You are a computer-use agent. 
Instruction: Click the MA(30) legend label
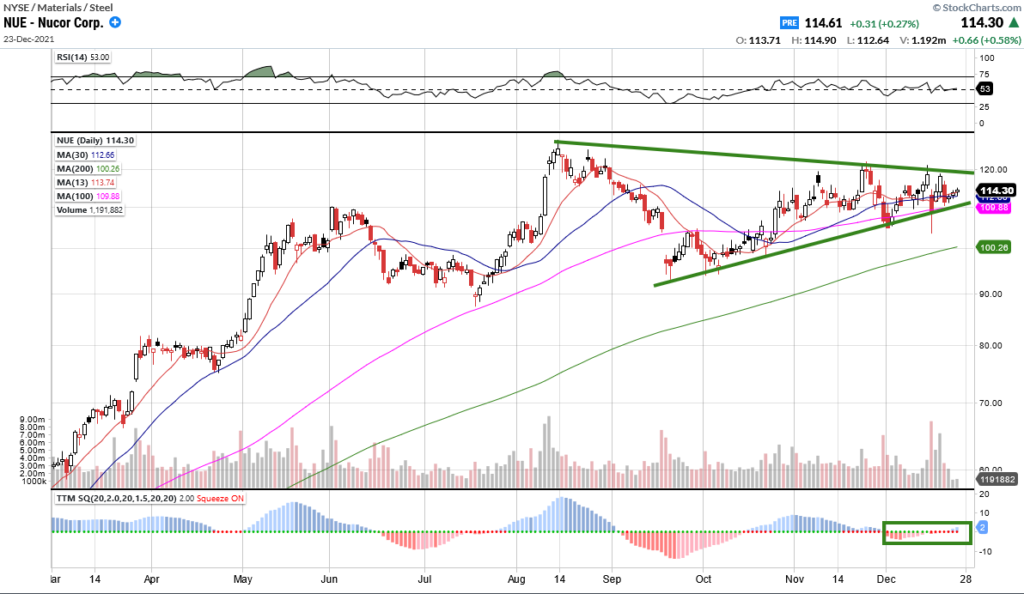tap(87, 155)
